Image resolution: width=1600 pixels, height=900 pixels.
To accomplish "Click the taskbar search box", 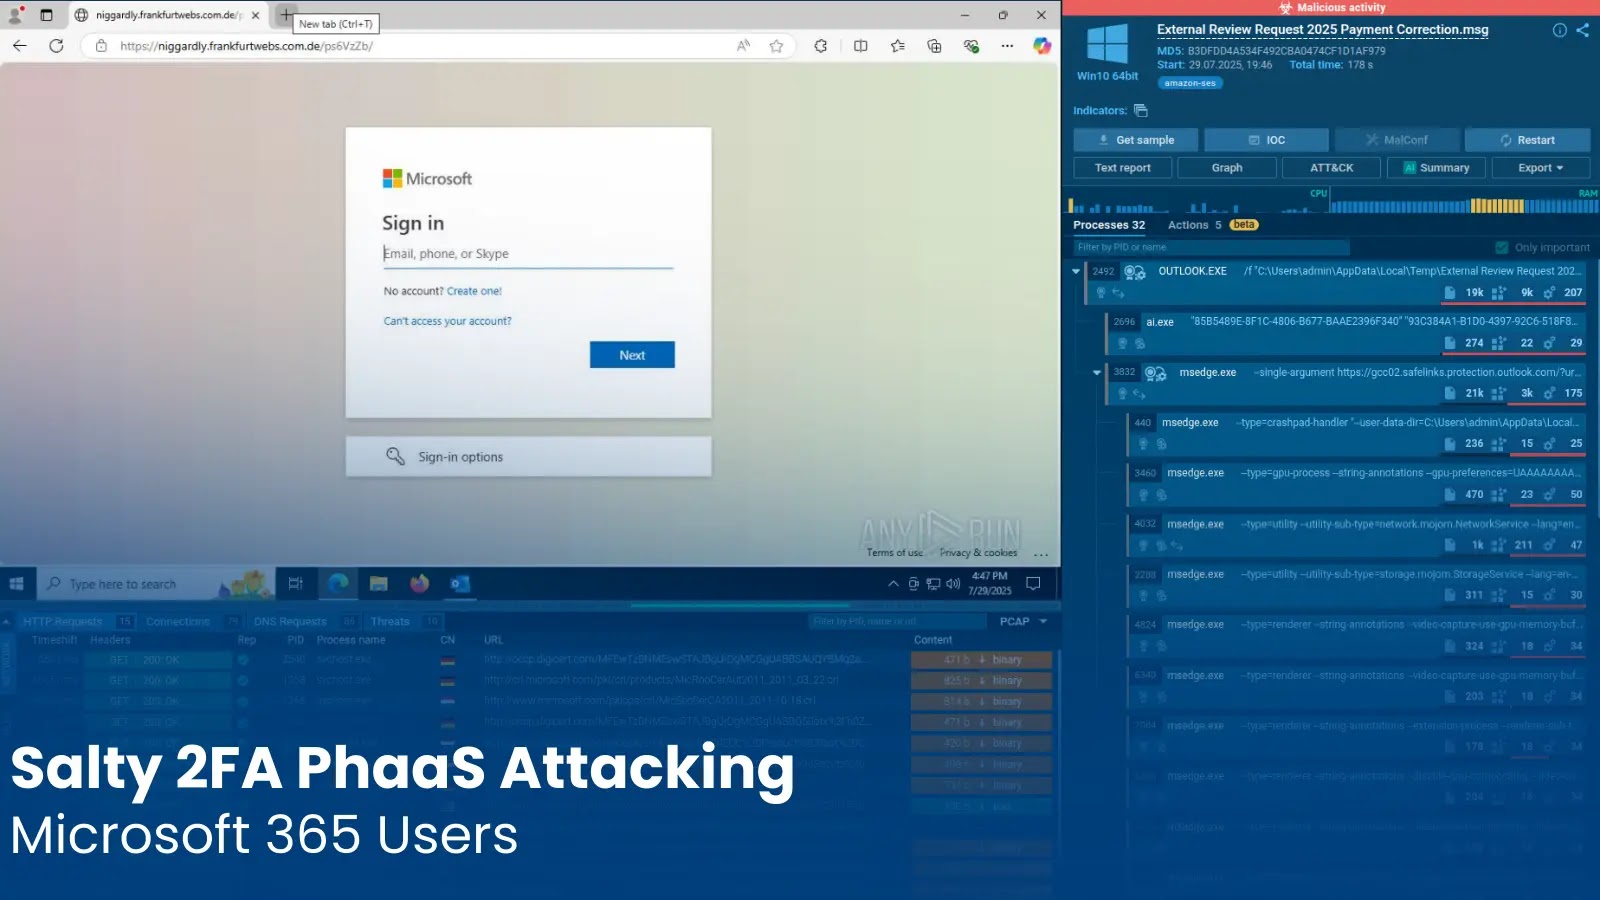I will [156, 584].
